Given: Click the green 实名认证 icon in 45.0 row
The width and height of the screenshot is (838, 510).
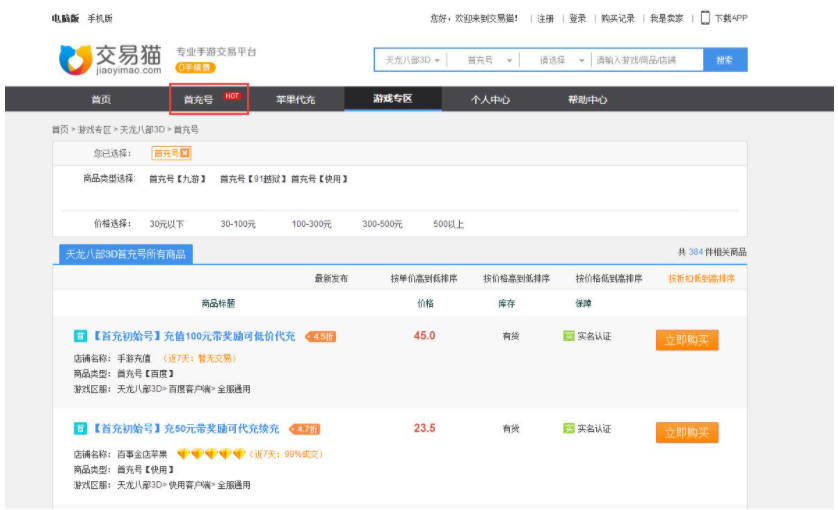Looking at the screenshot, I should (569, 336).
